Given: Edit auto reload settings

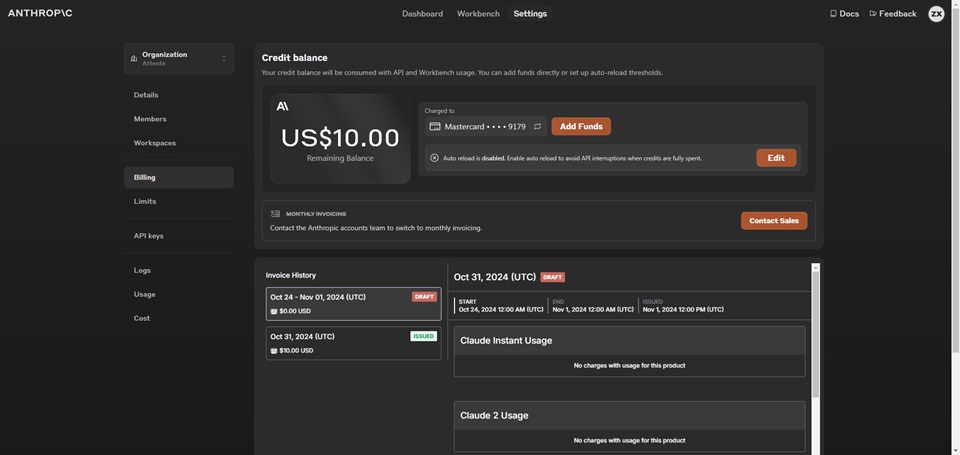Looking at the screenshot, I should click(776, 158).
